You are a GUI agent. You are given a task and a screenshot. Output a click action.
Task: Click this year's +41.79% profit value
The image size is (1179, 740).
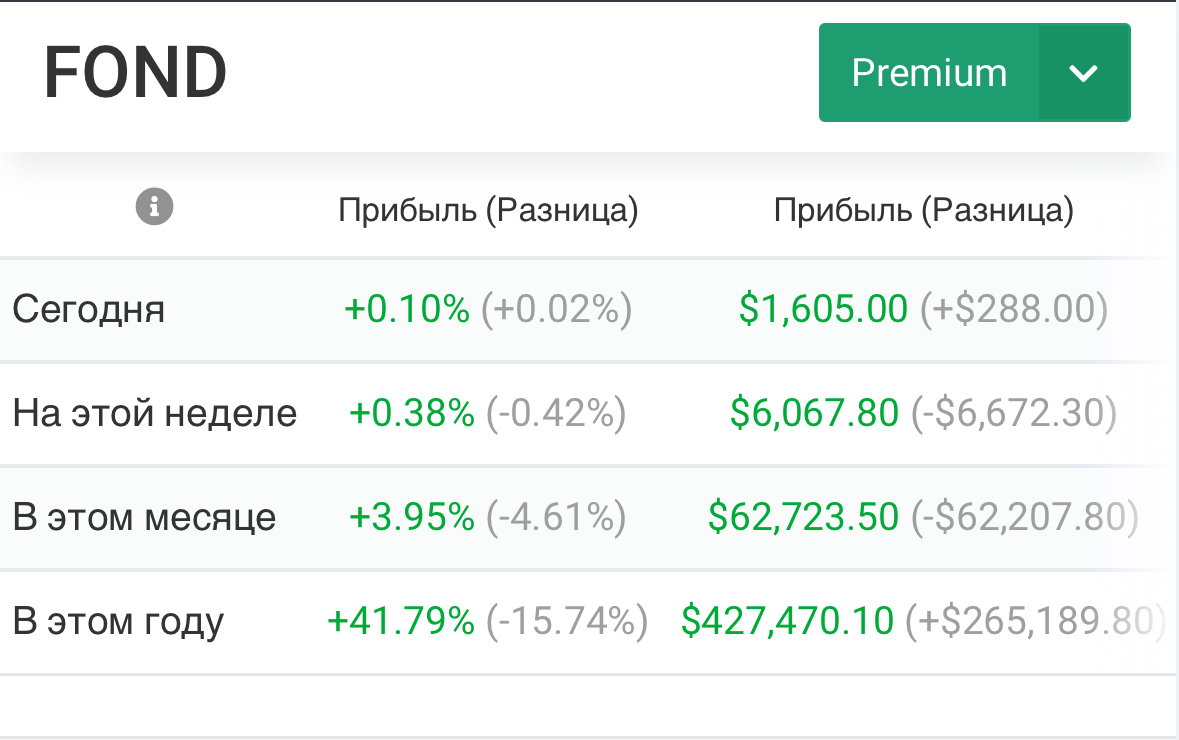401,621
